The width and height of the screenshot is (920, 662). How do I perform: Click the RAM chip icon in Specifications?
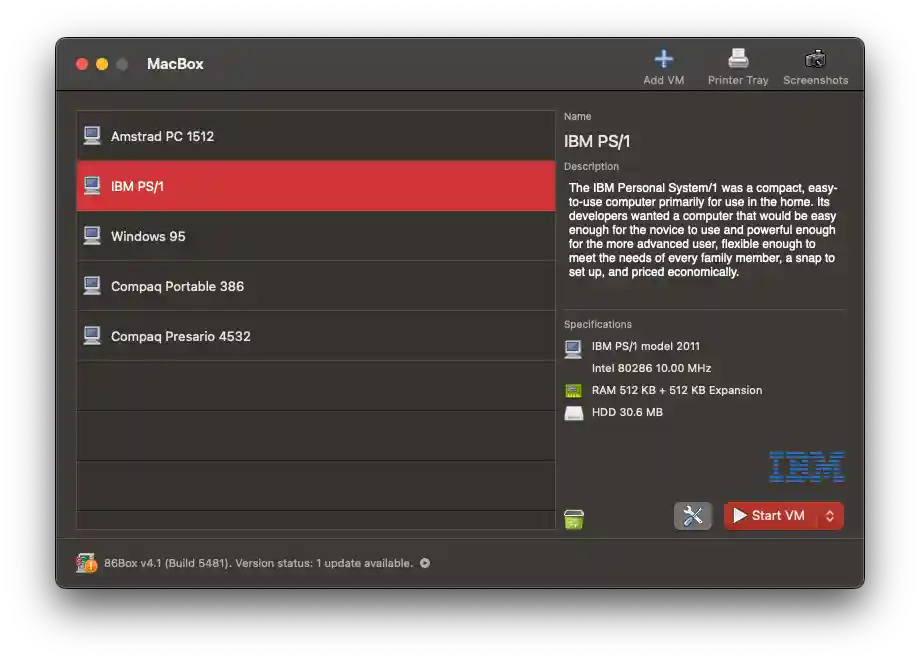point(573,390)
